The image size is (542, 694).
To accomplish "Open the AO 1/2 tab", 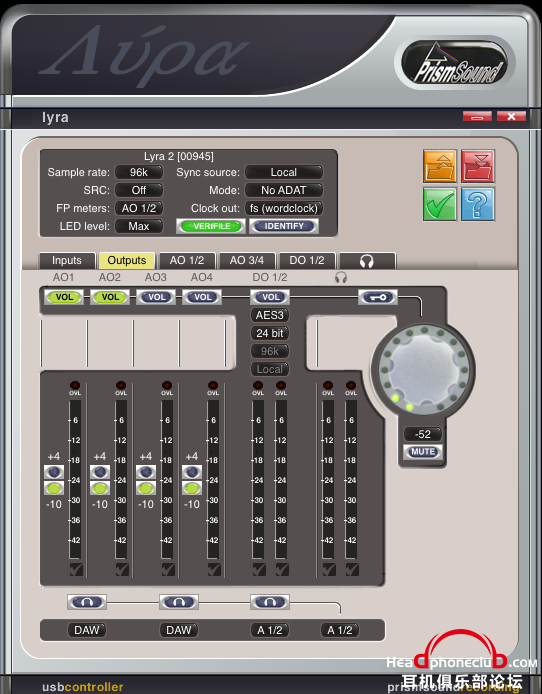I will [x=187, y=261].
